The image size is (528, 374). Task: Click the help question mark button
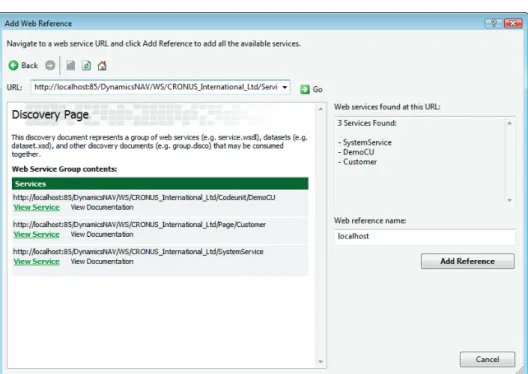click(x=494, y=23)
